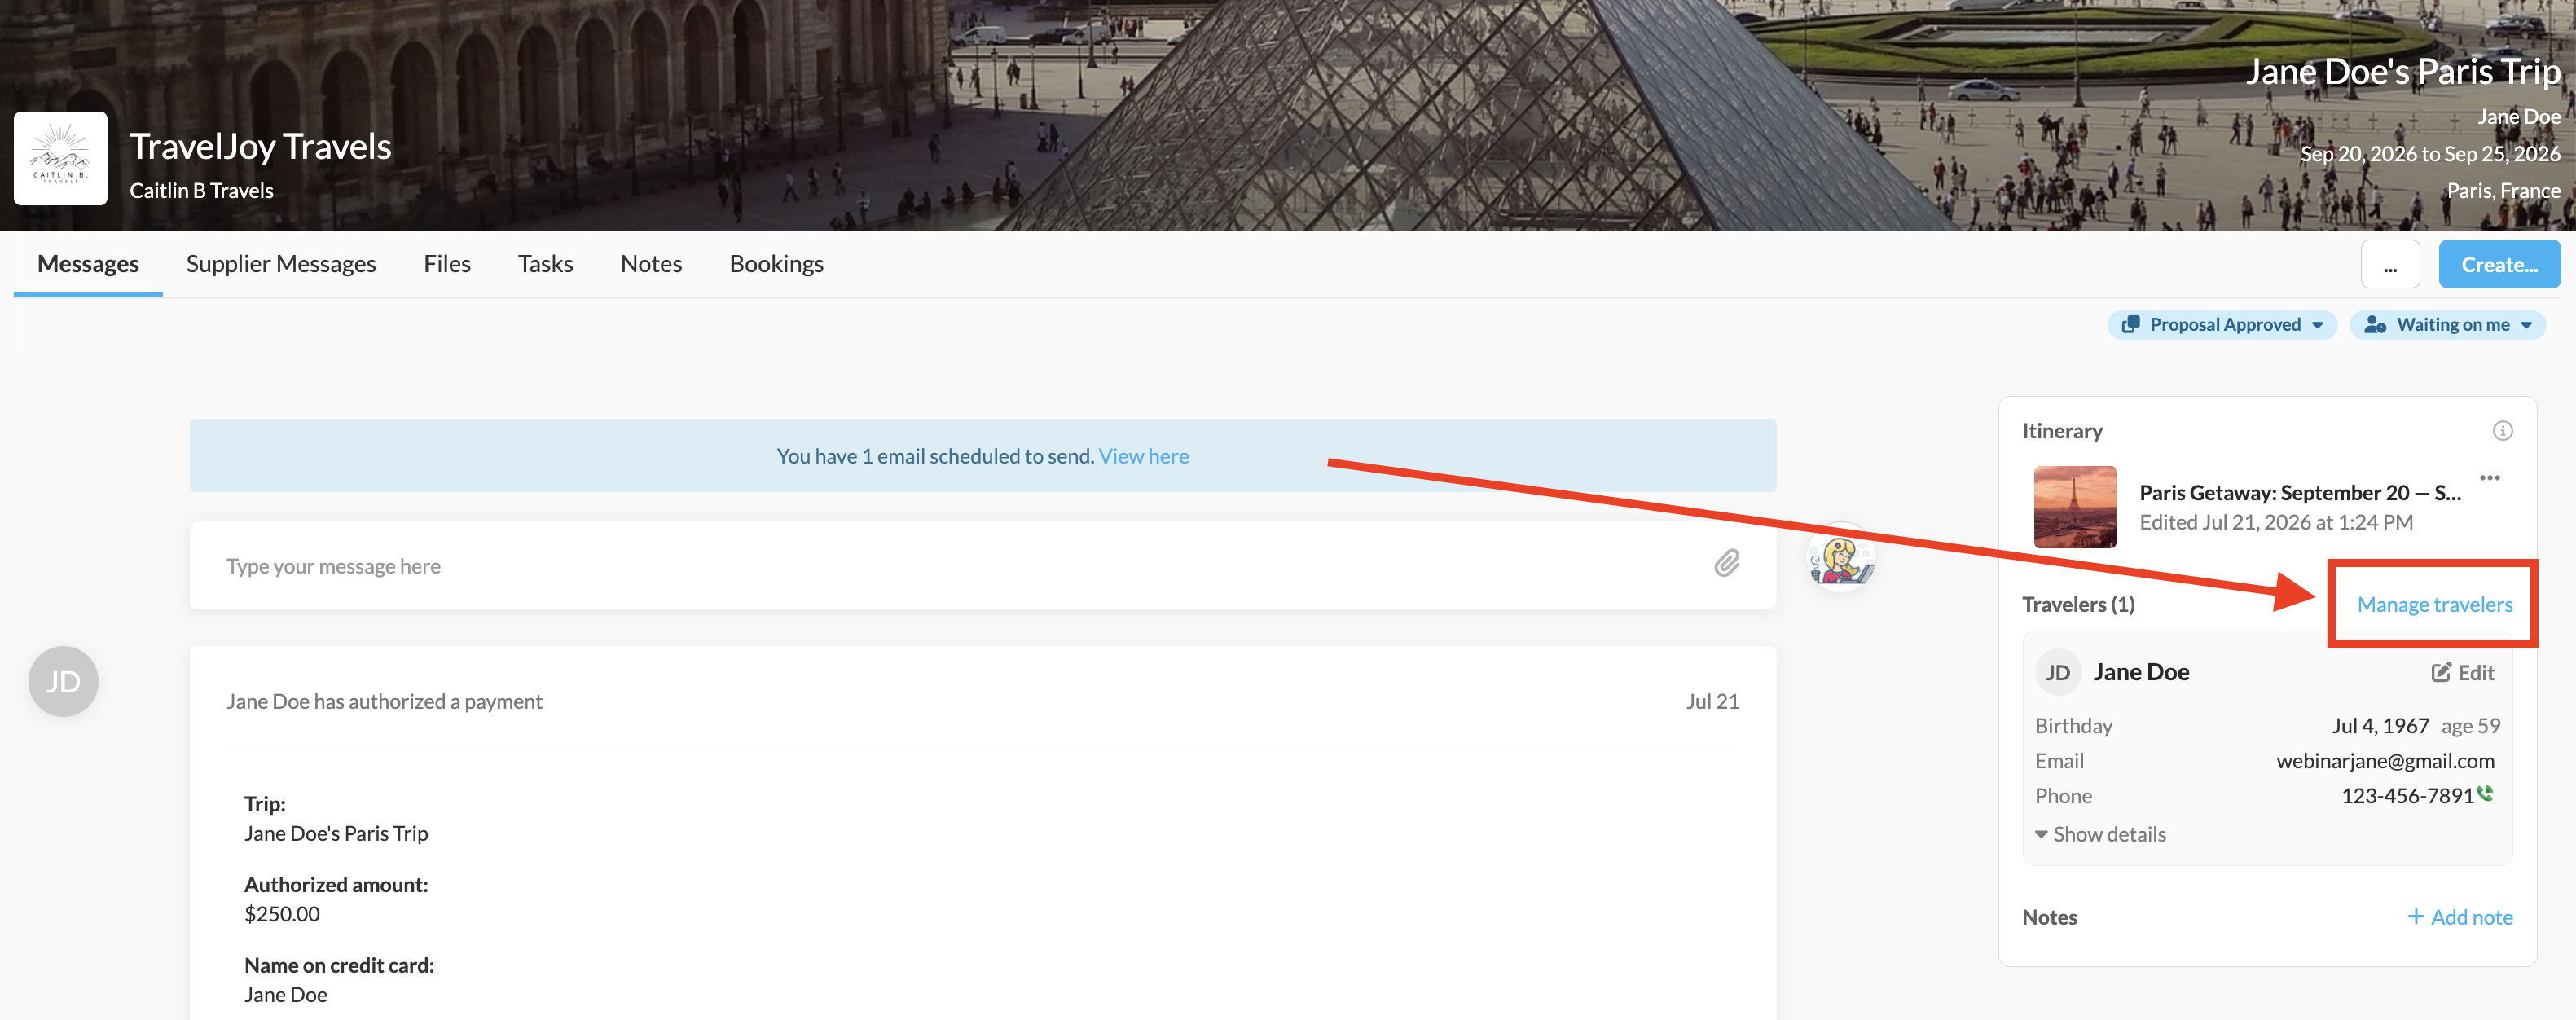Click the Paris Getaway itinerary title
Viewport: 2576px width, 1020px height.
(2300, 493)
